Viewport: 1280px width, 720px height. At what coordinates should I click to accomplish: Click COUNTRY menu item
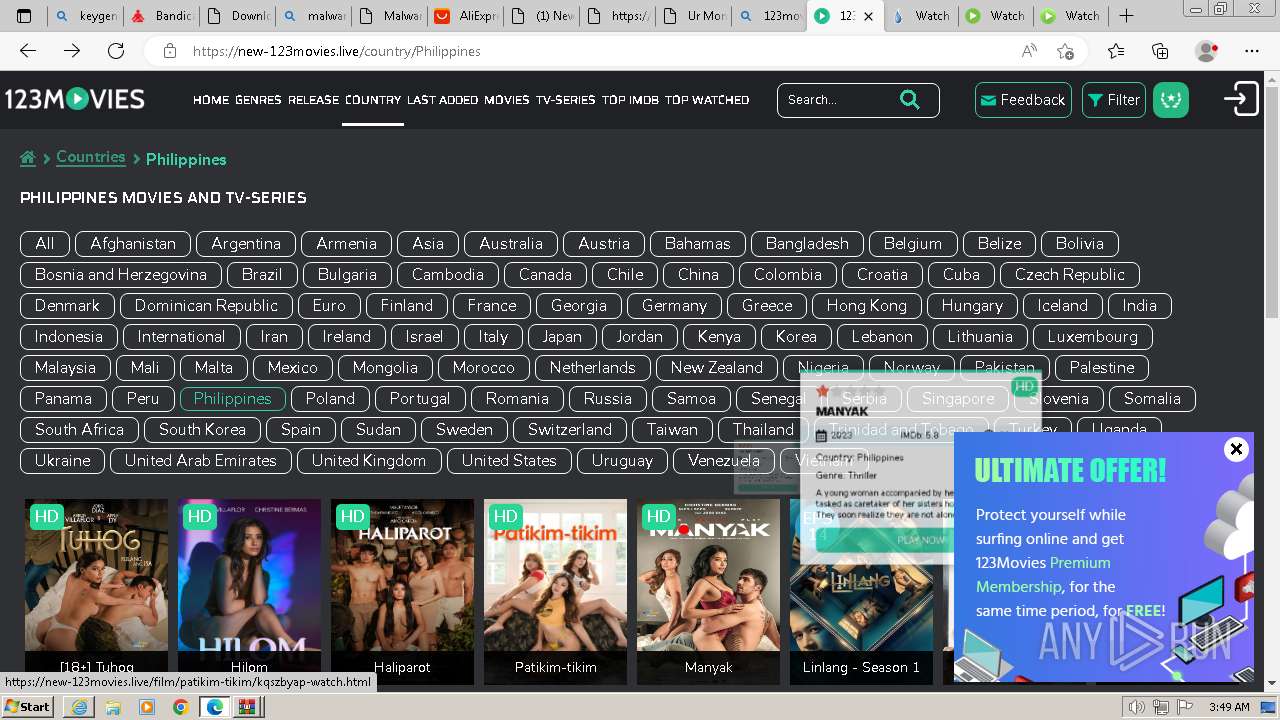373,100
